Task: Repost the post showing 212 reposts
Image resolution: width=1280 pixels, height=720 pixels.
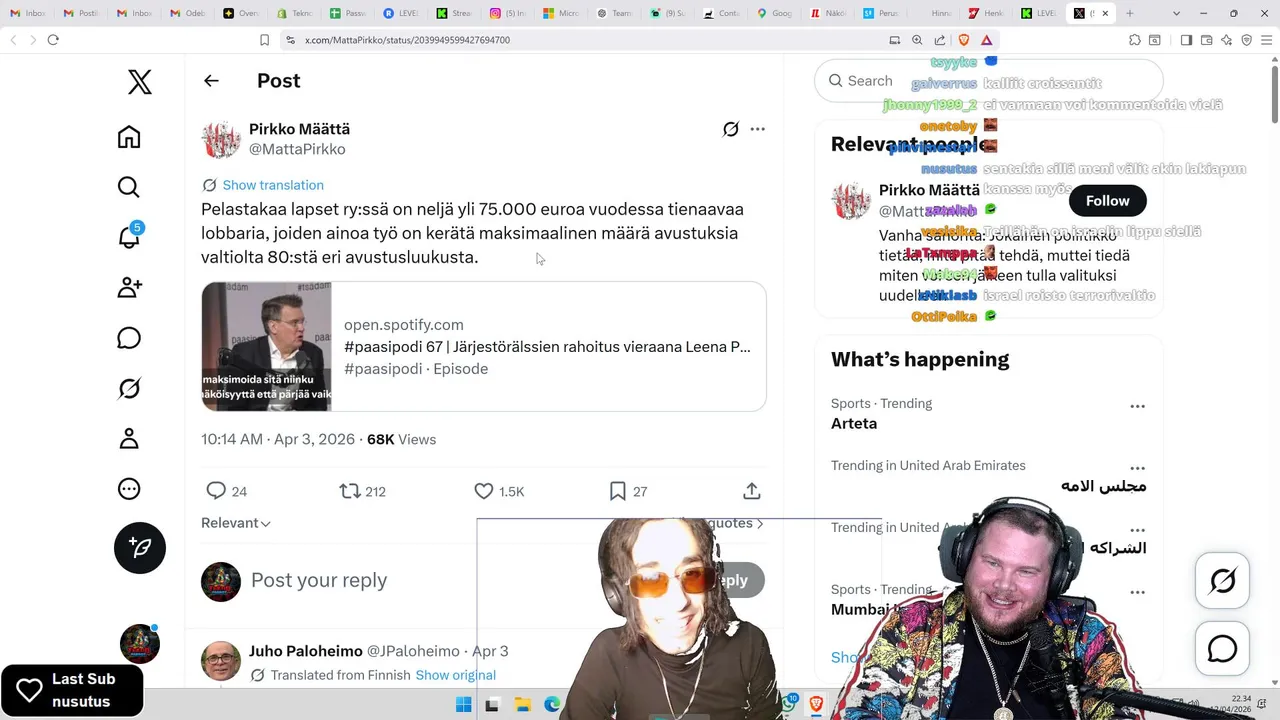Action: point(362,491)
